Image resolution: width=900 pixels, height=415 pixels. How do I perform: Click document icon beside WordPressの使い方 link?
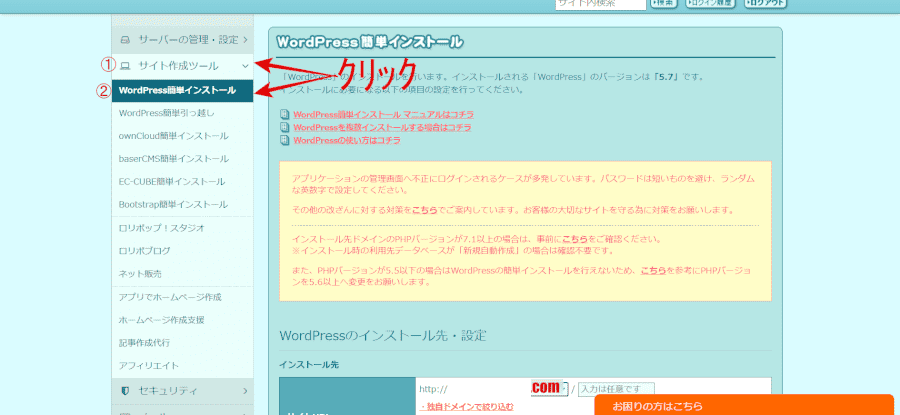(284, 139)
